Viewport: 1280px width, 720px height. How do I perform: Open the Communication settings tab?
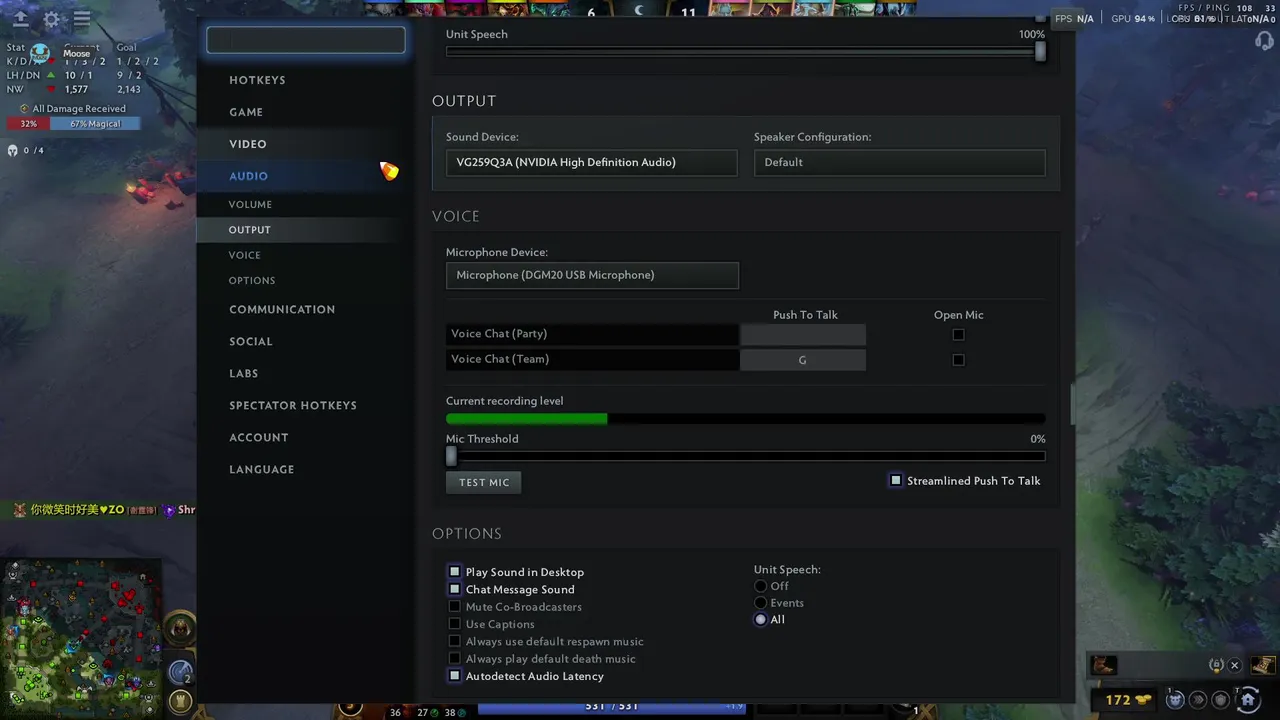(282, 309)
